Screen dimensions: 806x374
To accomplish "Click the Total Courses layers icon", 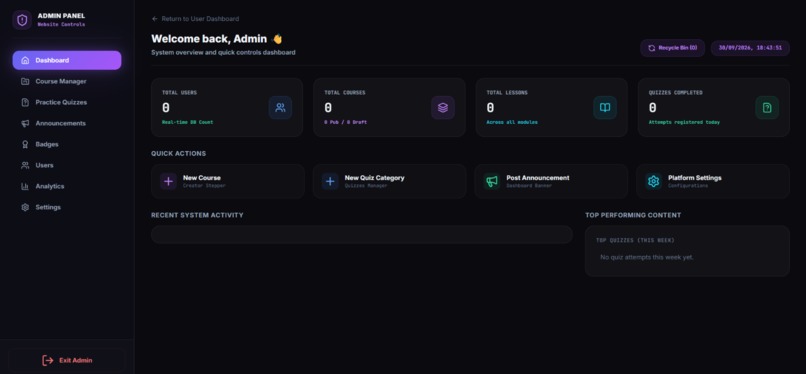I will tap(443, 108).
